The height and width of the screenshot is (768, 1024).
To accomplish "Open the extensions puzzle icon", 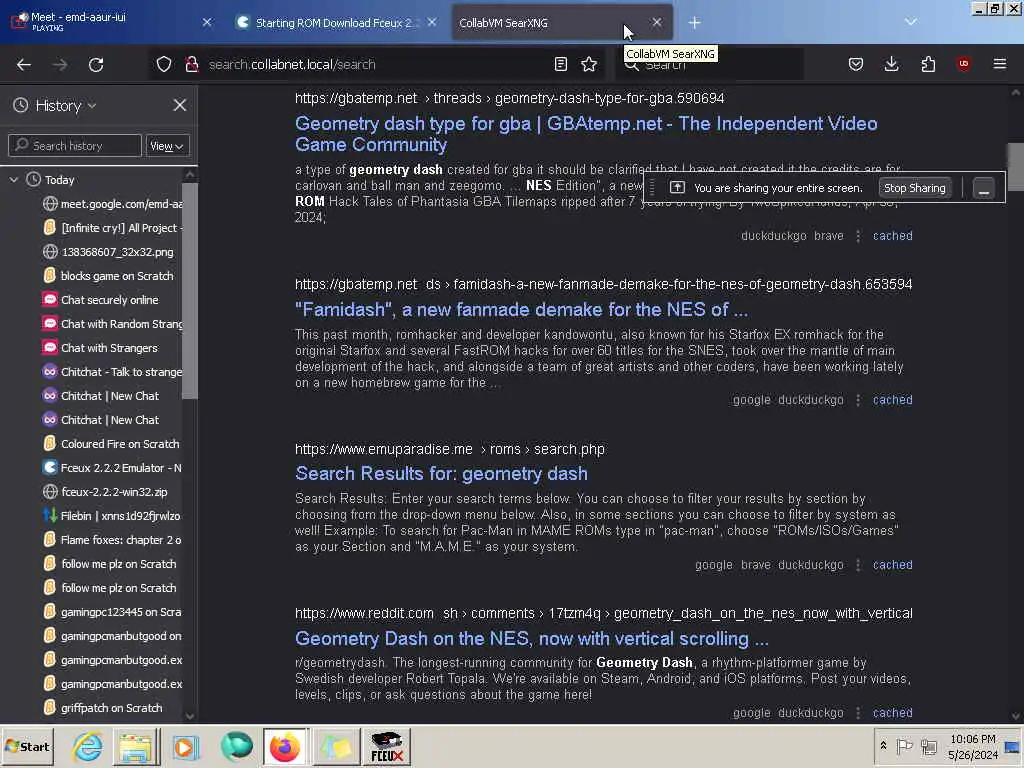I will point(928,64).
